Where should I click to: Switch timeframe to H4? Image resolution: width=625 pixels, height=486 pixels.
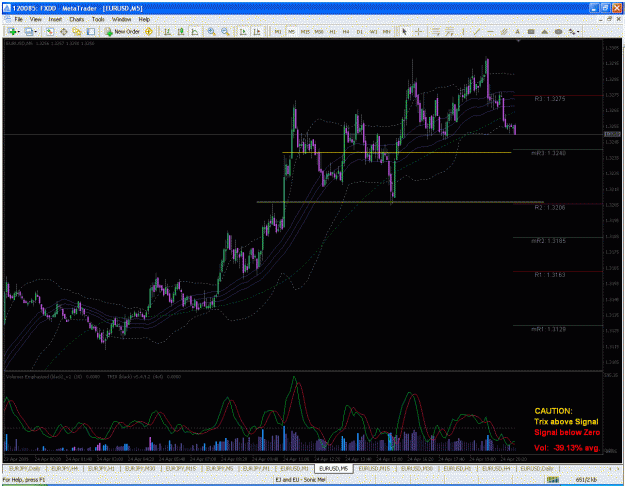346,31
